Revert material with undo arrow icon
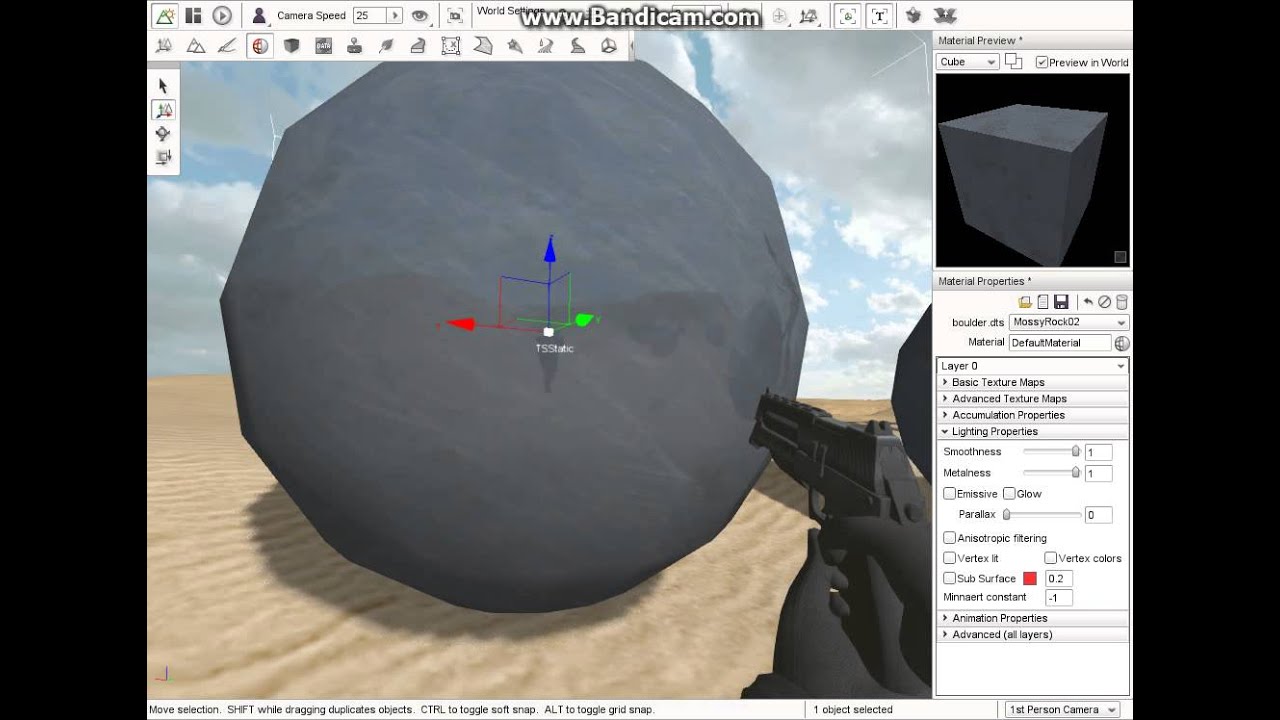The image size is (1280, 720). (x=1088, y=301)
